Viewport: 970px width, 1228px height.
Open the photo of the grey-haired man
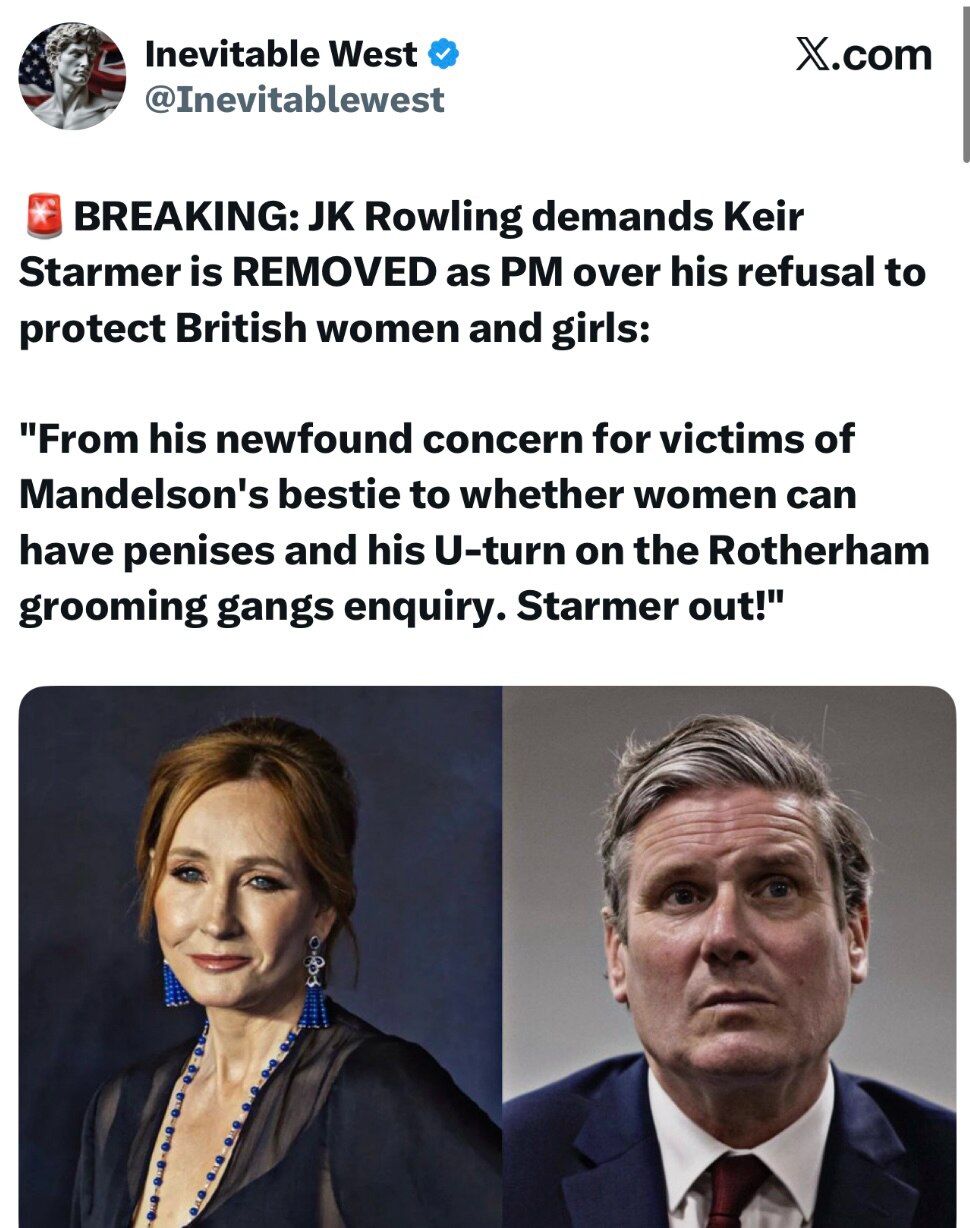(729, 956)
